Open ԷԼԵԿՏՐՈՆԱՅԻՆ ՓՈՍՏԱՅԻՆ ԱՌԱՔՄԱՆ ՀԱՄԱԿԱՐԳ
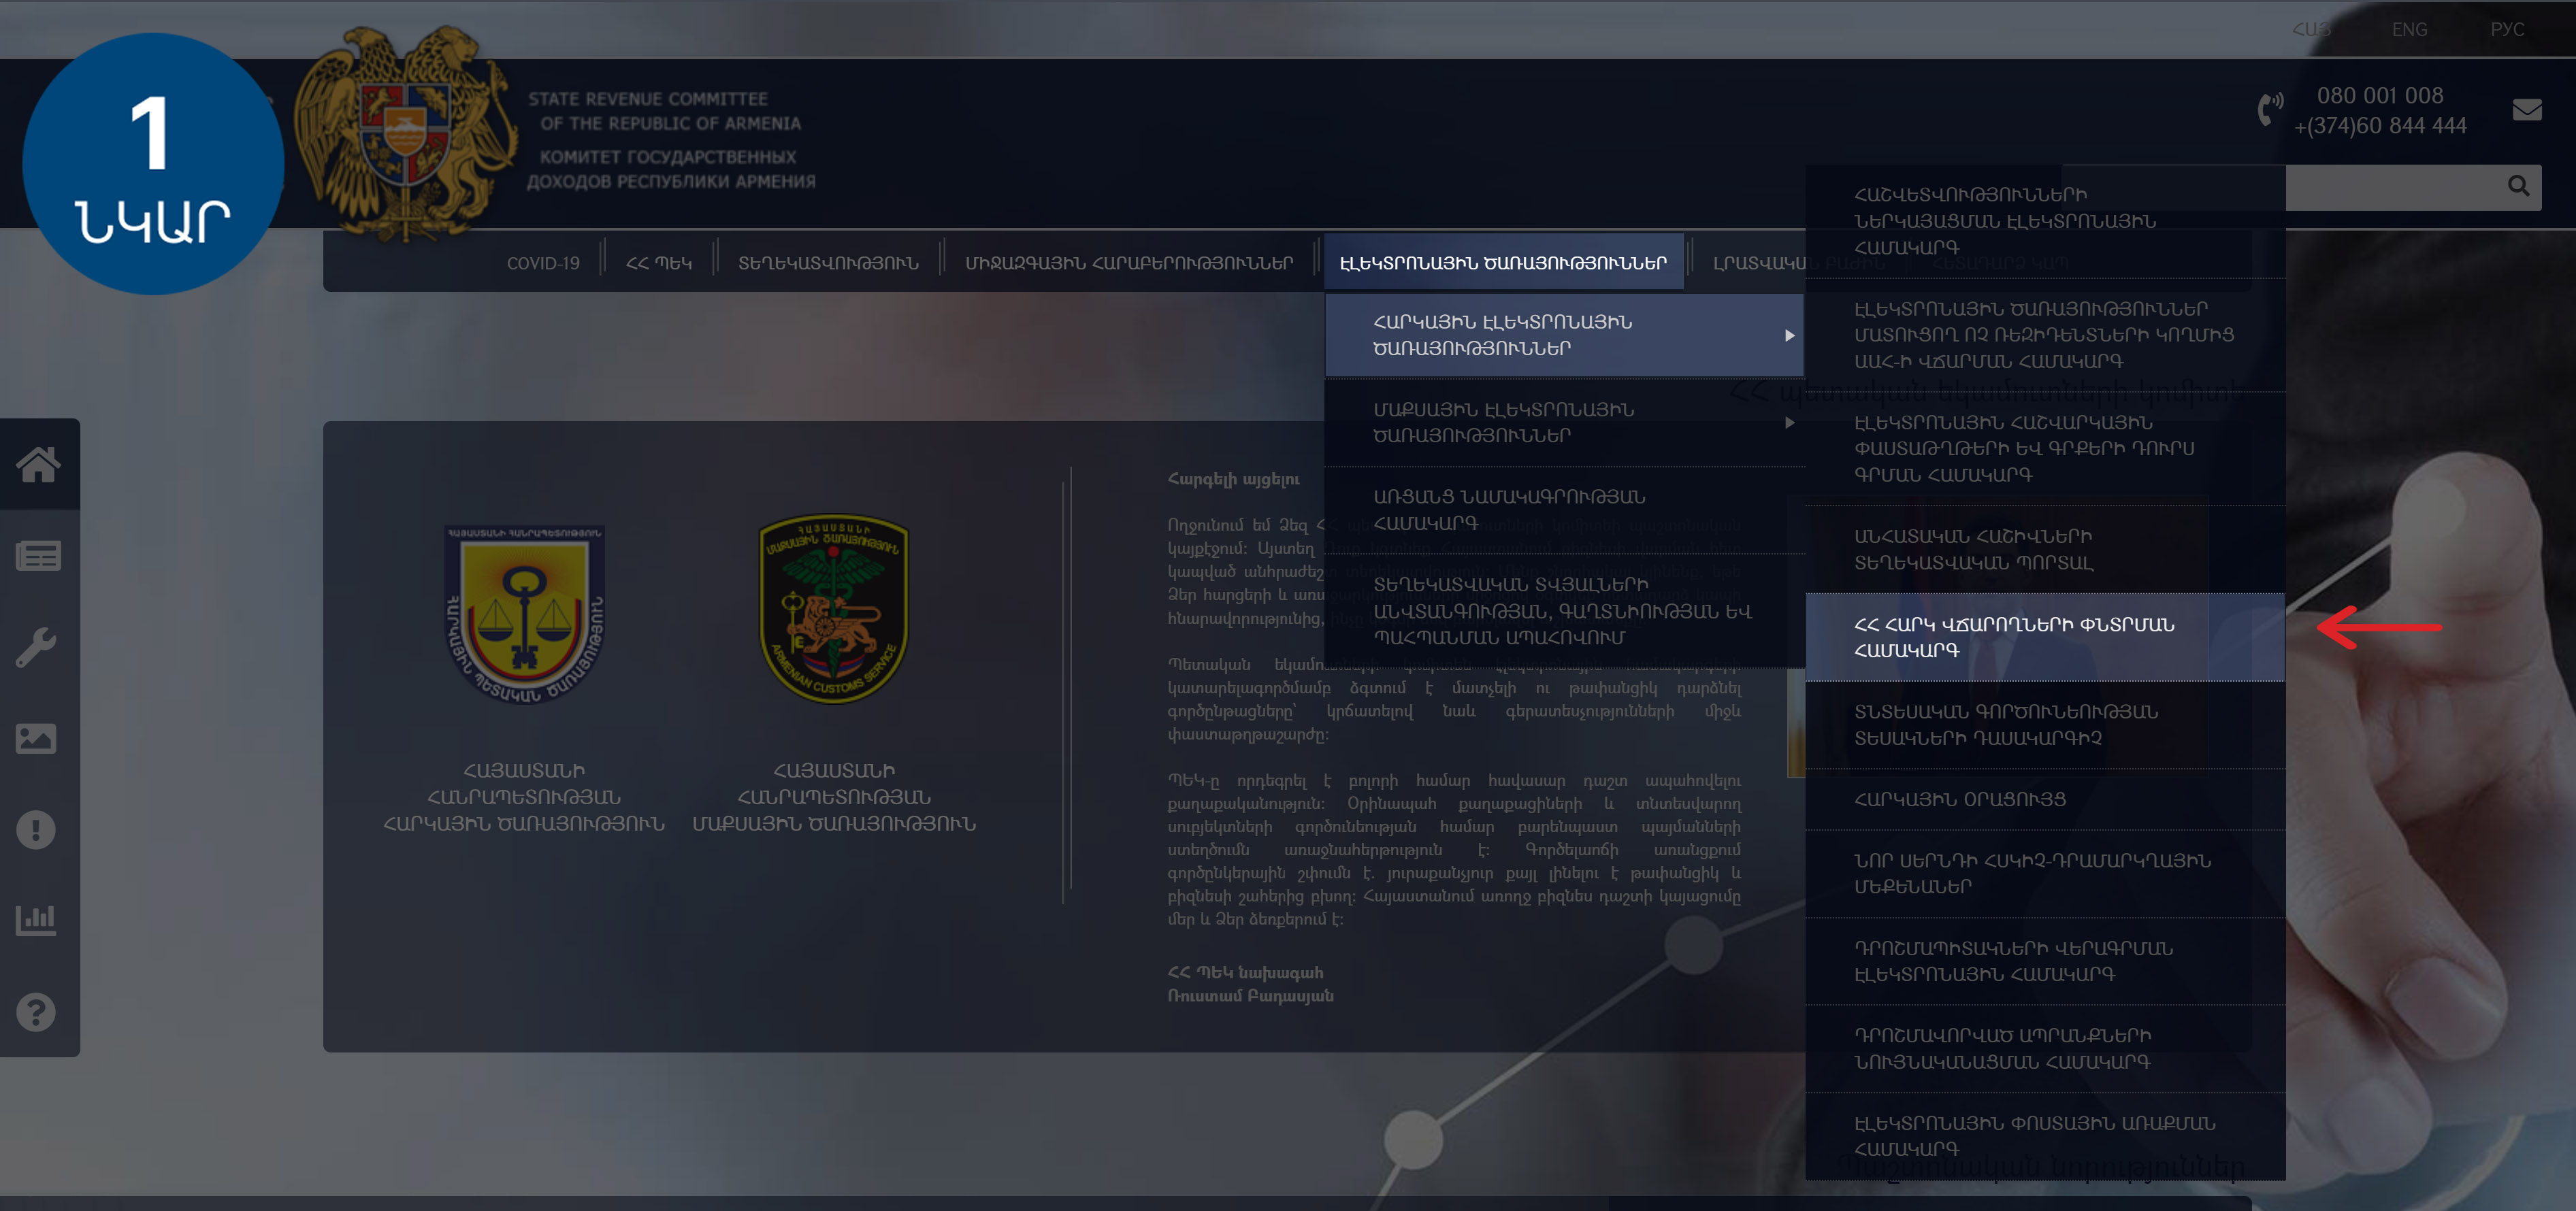 2045,1136
